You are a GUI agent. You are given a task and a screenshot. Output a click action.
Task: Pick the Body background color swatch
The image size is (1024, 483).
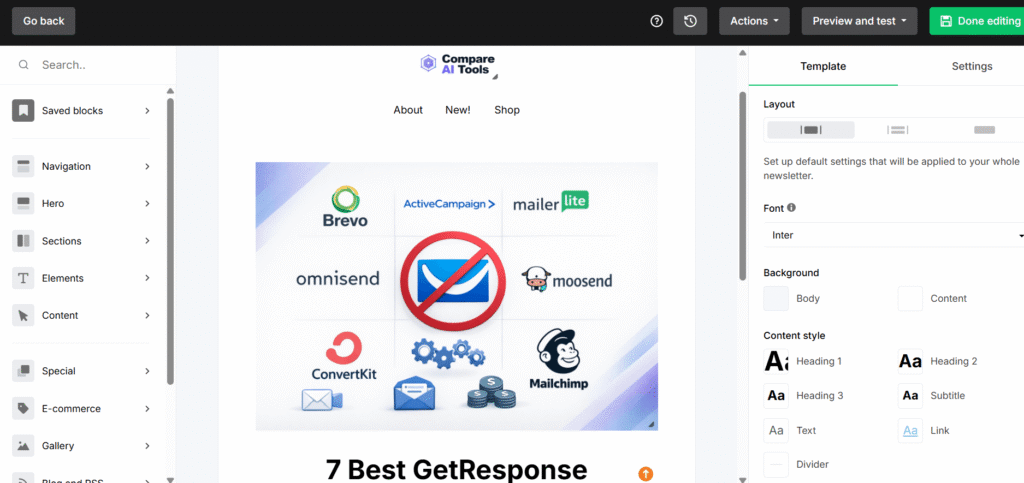pos(776,298)
